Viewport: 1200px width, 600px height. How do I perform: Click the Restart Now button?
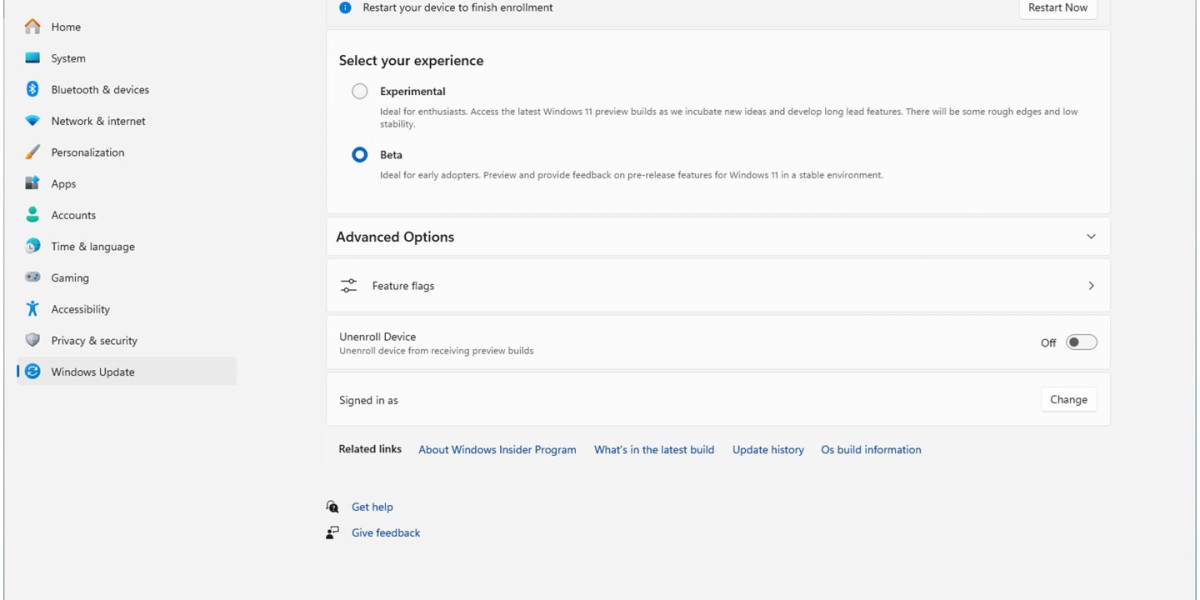[x=1058, y=7]
